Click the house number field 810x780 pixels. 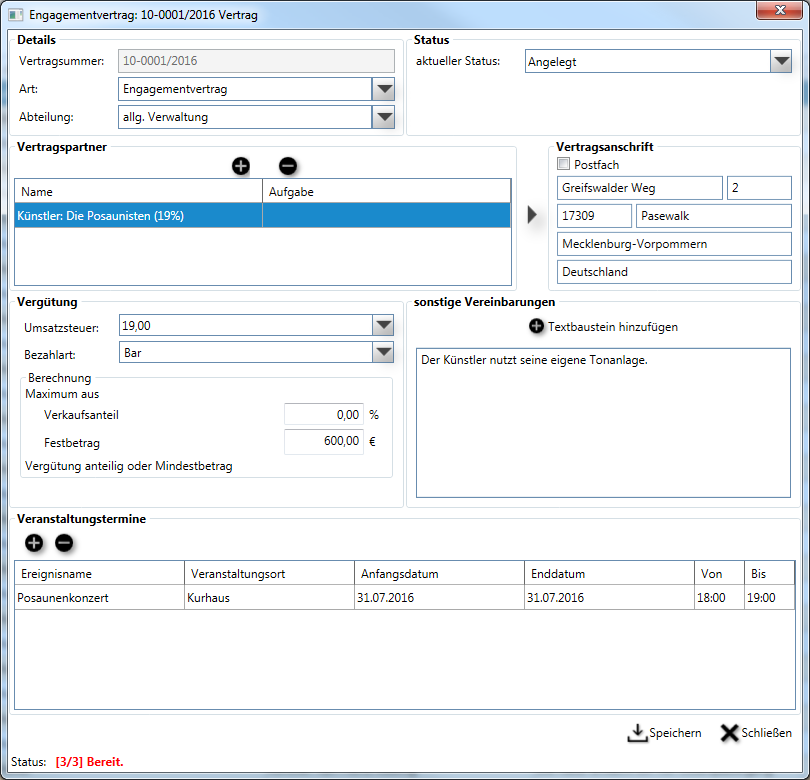759,188
